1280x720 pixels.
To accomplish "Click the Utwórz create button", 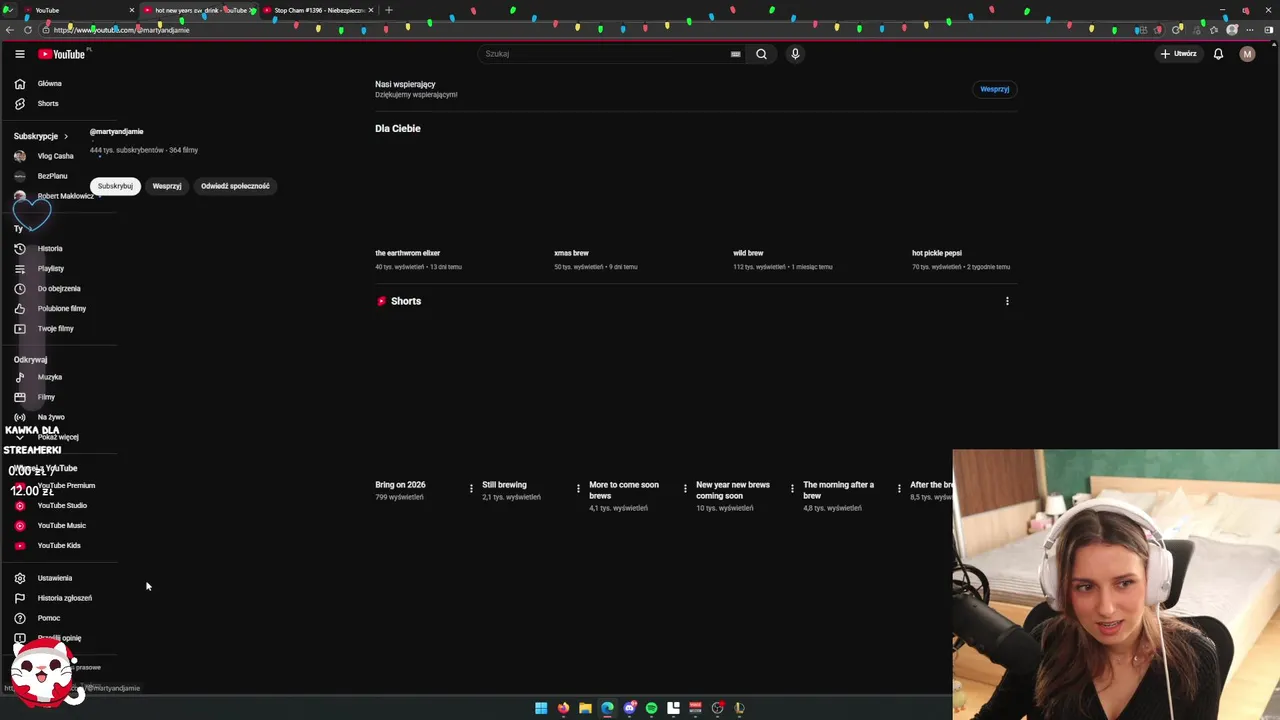I will (x=1179, y=54).
